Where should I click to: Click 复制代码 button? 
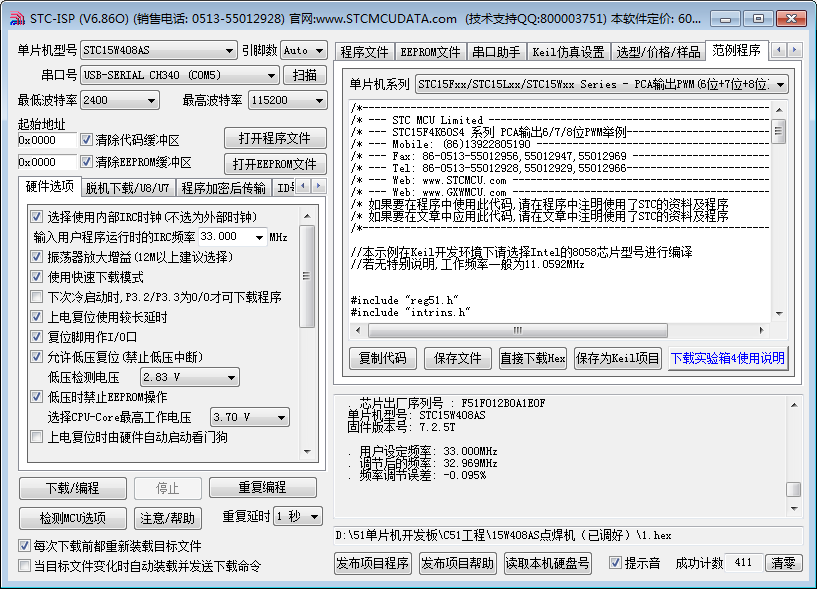click(x=382, y=358)
